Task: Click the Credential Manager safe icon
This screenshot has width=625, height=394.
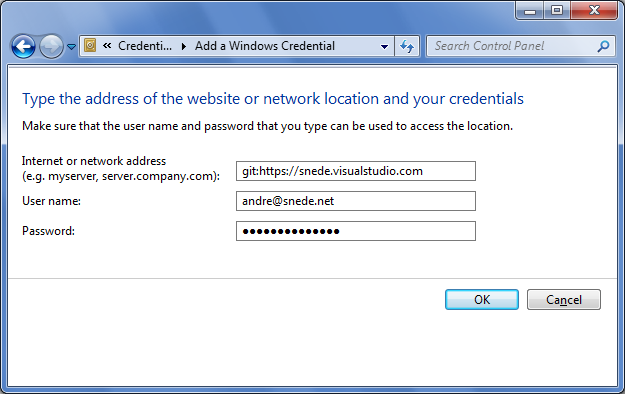Action: 90,45
